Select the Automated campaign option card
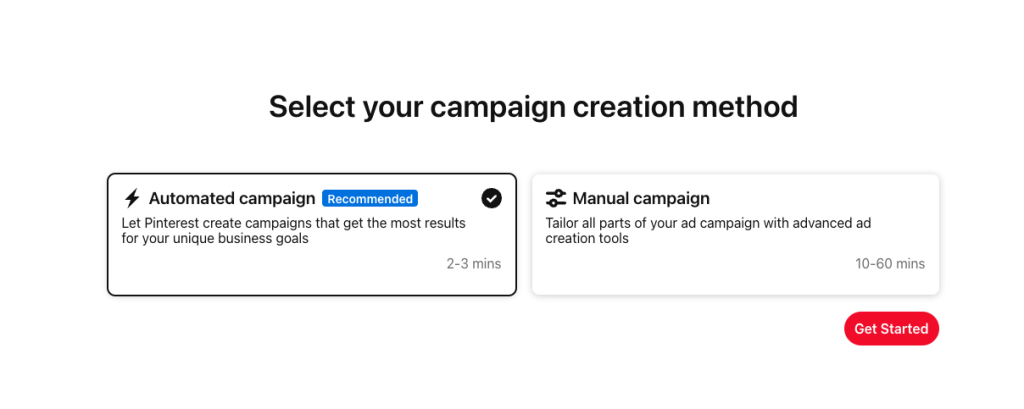This screenshot has width=1024, height=409. coord(311,260)
